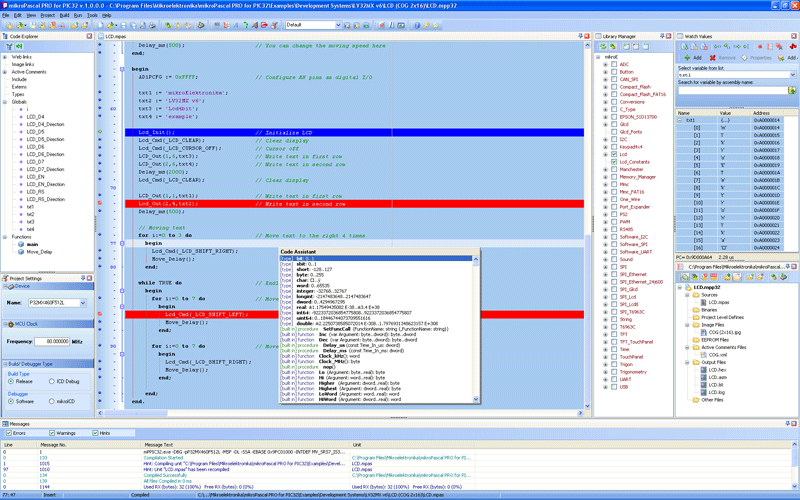Click the MCU Clock Frequency input field

pyautogui.click(x=52, y=341)
